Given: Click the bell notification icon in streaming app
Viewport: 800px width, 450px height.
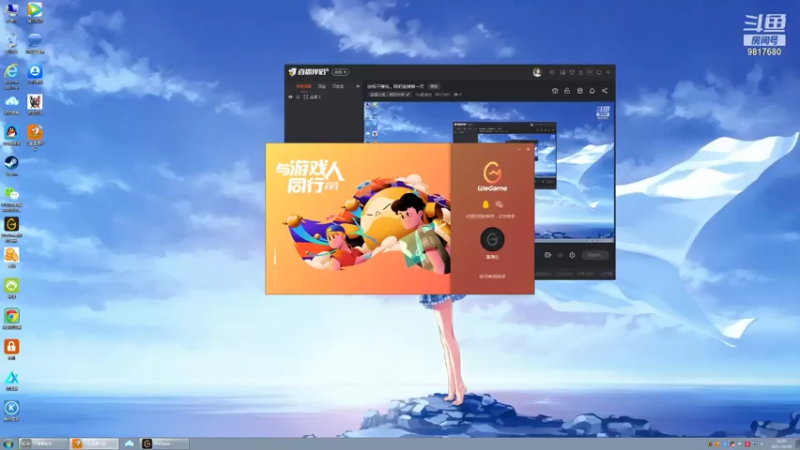Looking at the screenshot, I should [592, 91].
